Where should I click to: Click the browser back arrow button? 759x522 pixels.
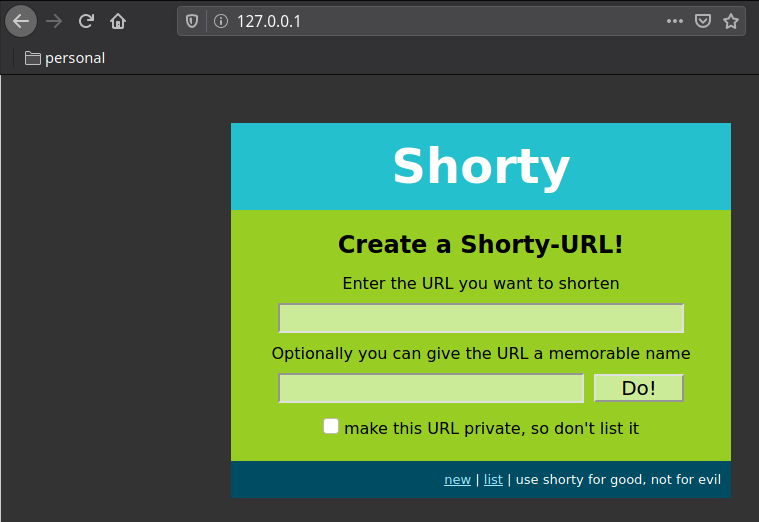(21, 21)
